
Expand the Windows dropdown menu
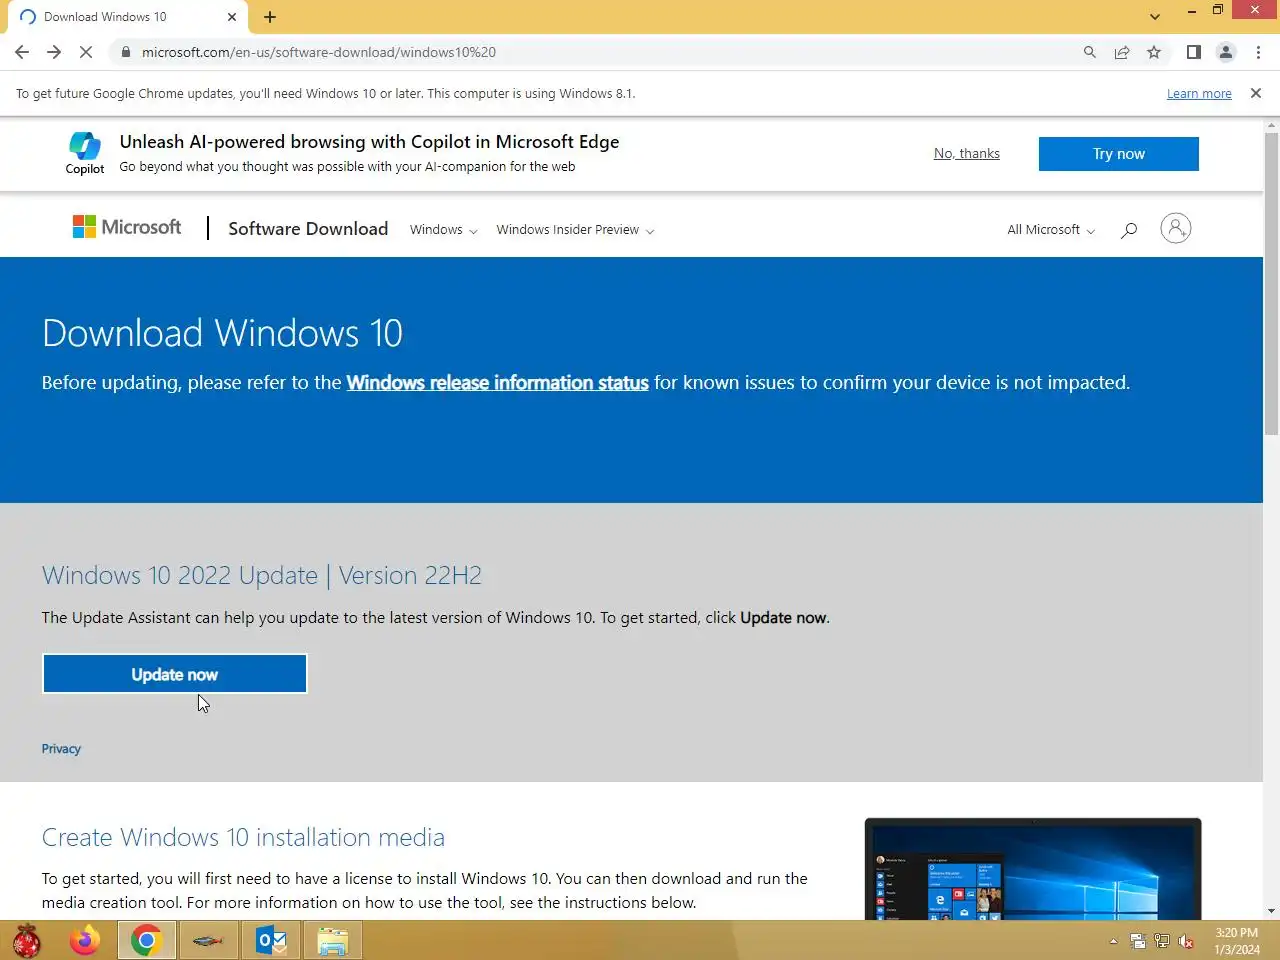(x=444, y=230)
